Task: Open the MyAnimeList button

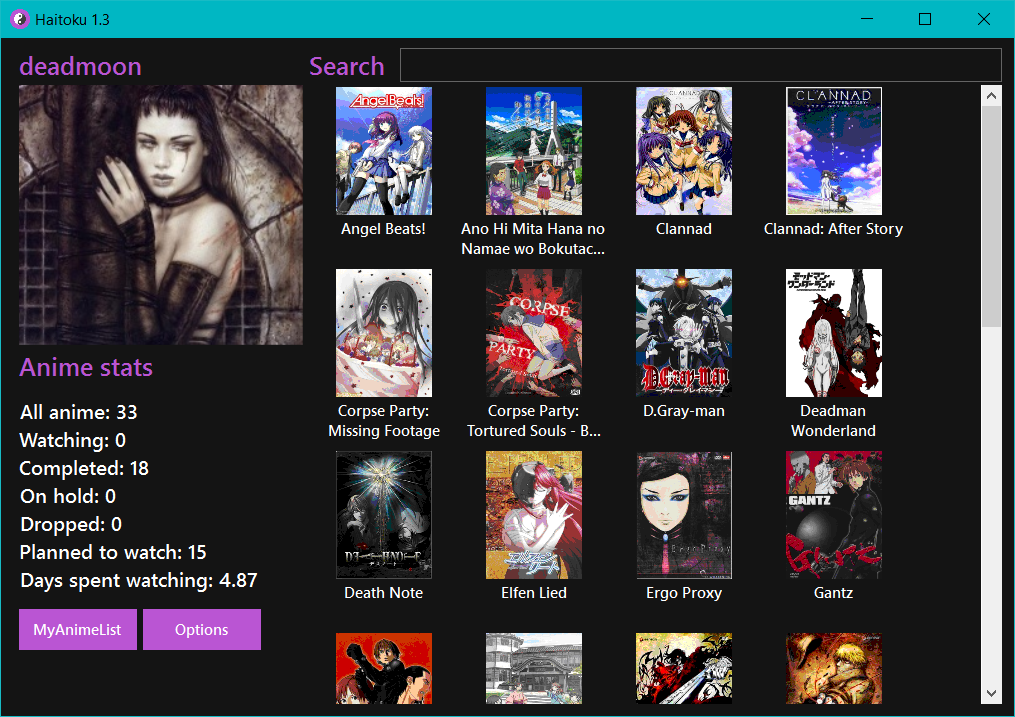Action: tap(78, 629)
